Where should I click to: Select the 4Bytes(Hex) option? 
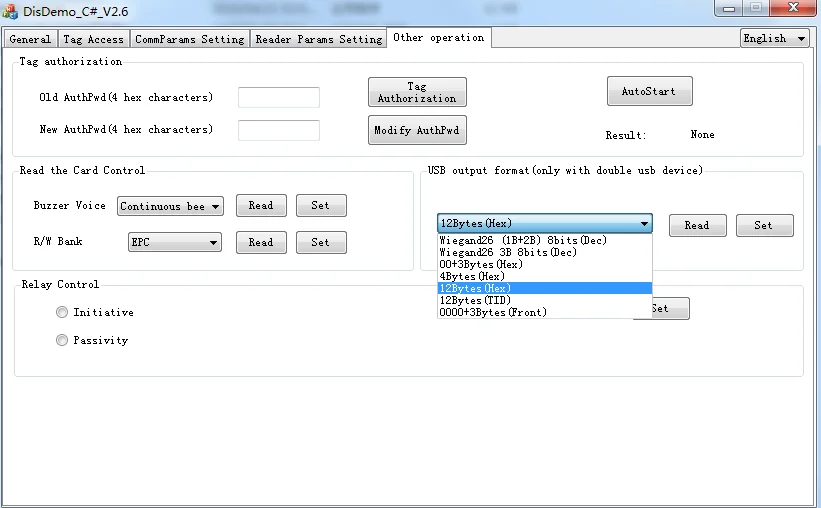coord(545,277)
